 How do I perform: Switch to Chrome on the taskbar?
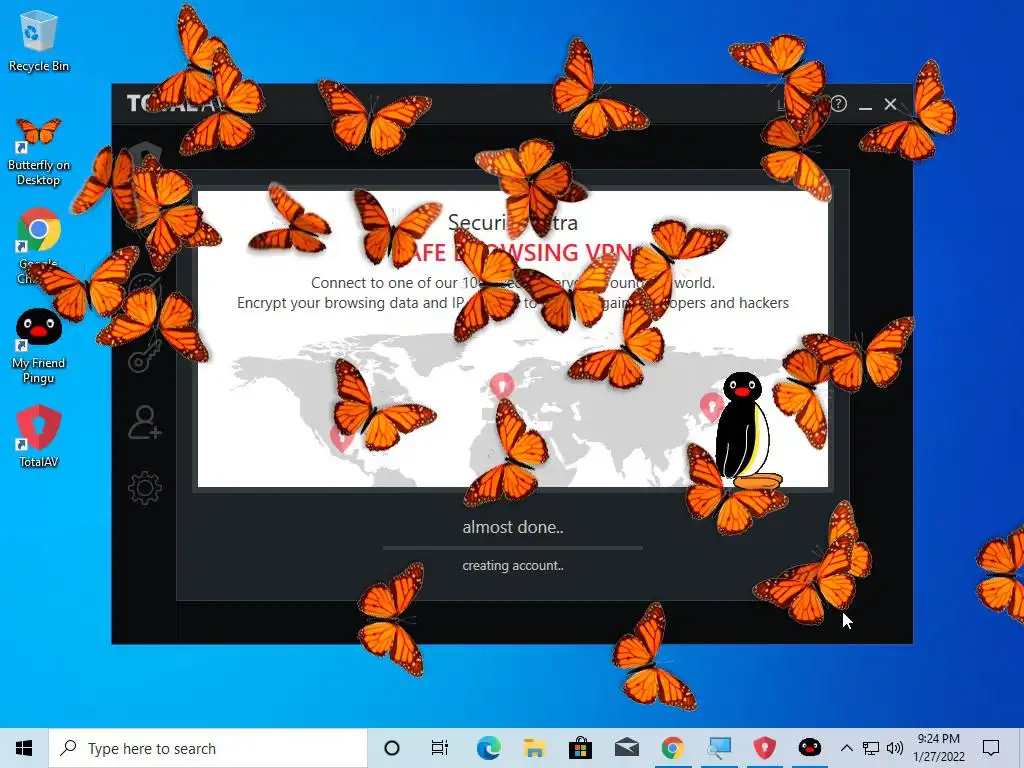pos(673,748)
